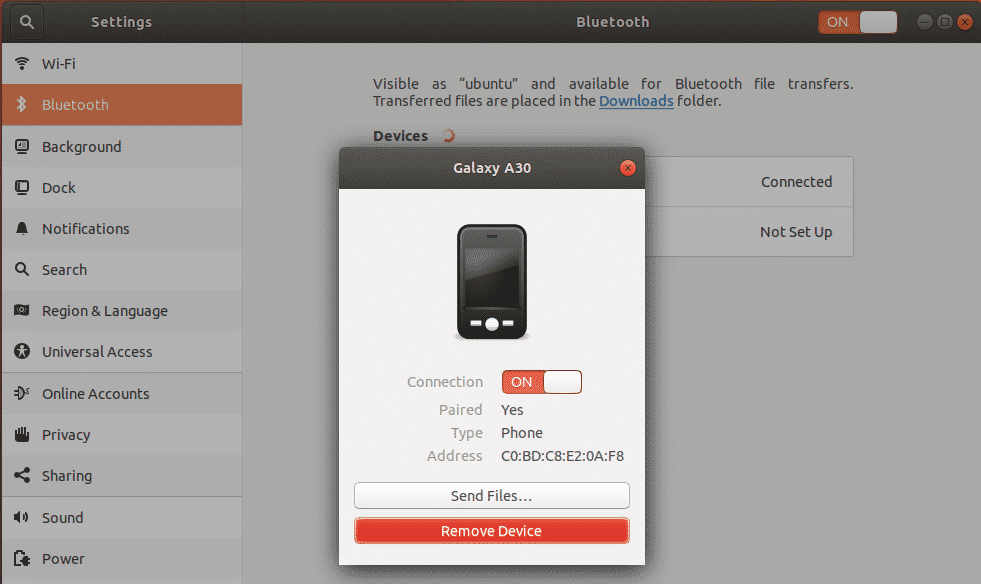
Task: Select the Not Set Up device row
Action: 749,232
